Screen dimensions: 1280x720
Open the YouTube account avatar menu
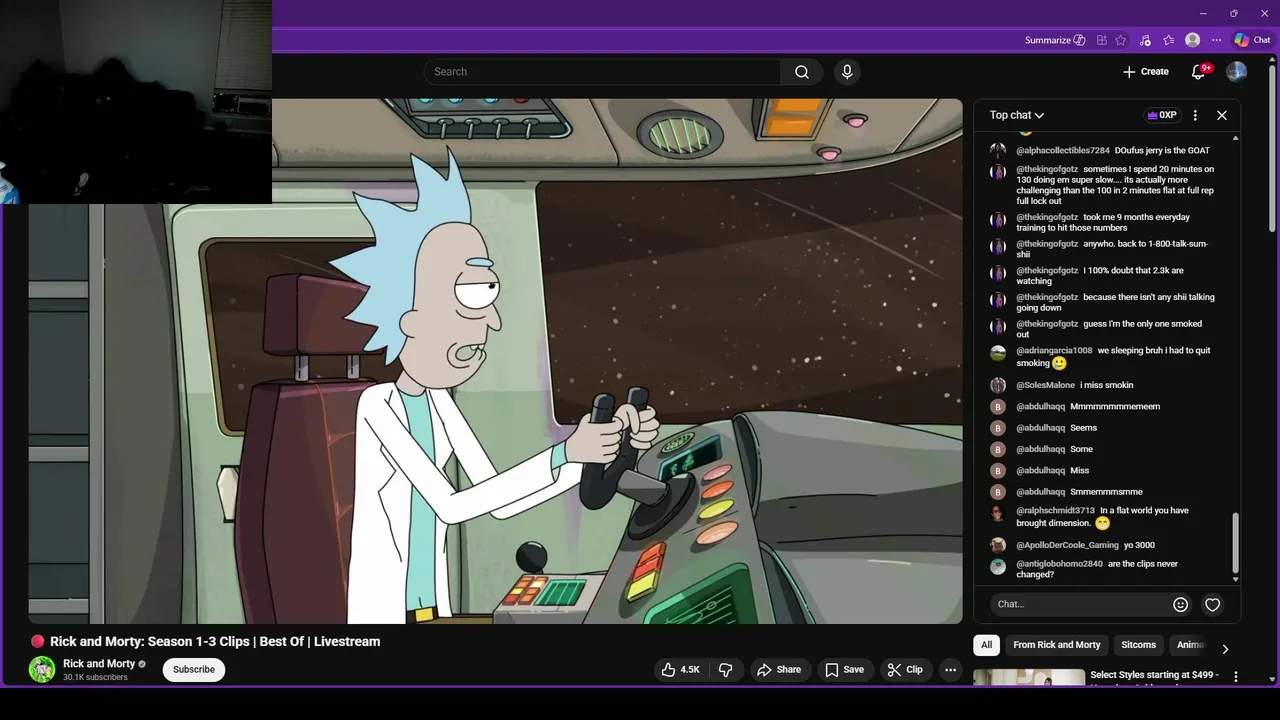[x=1237, y=72]
